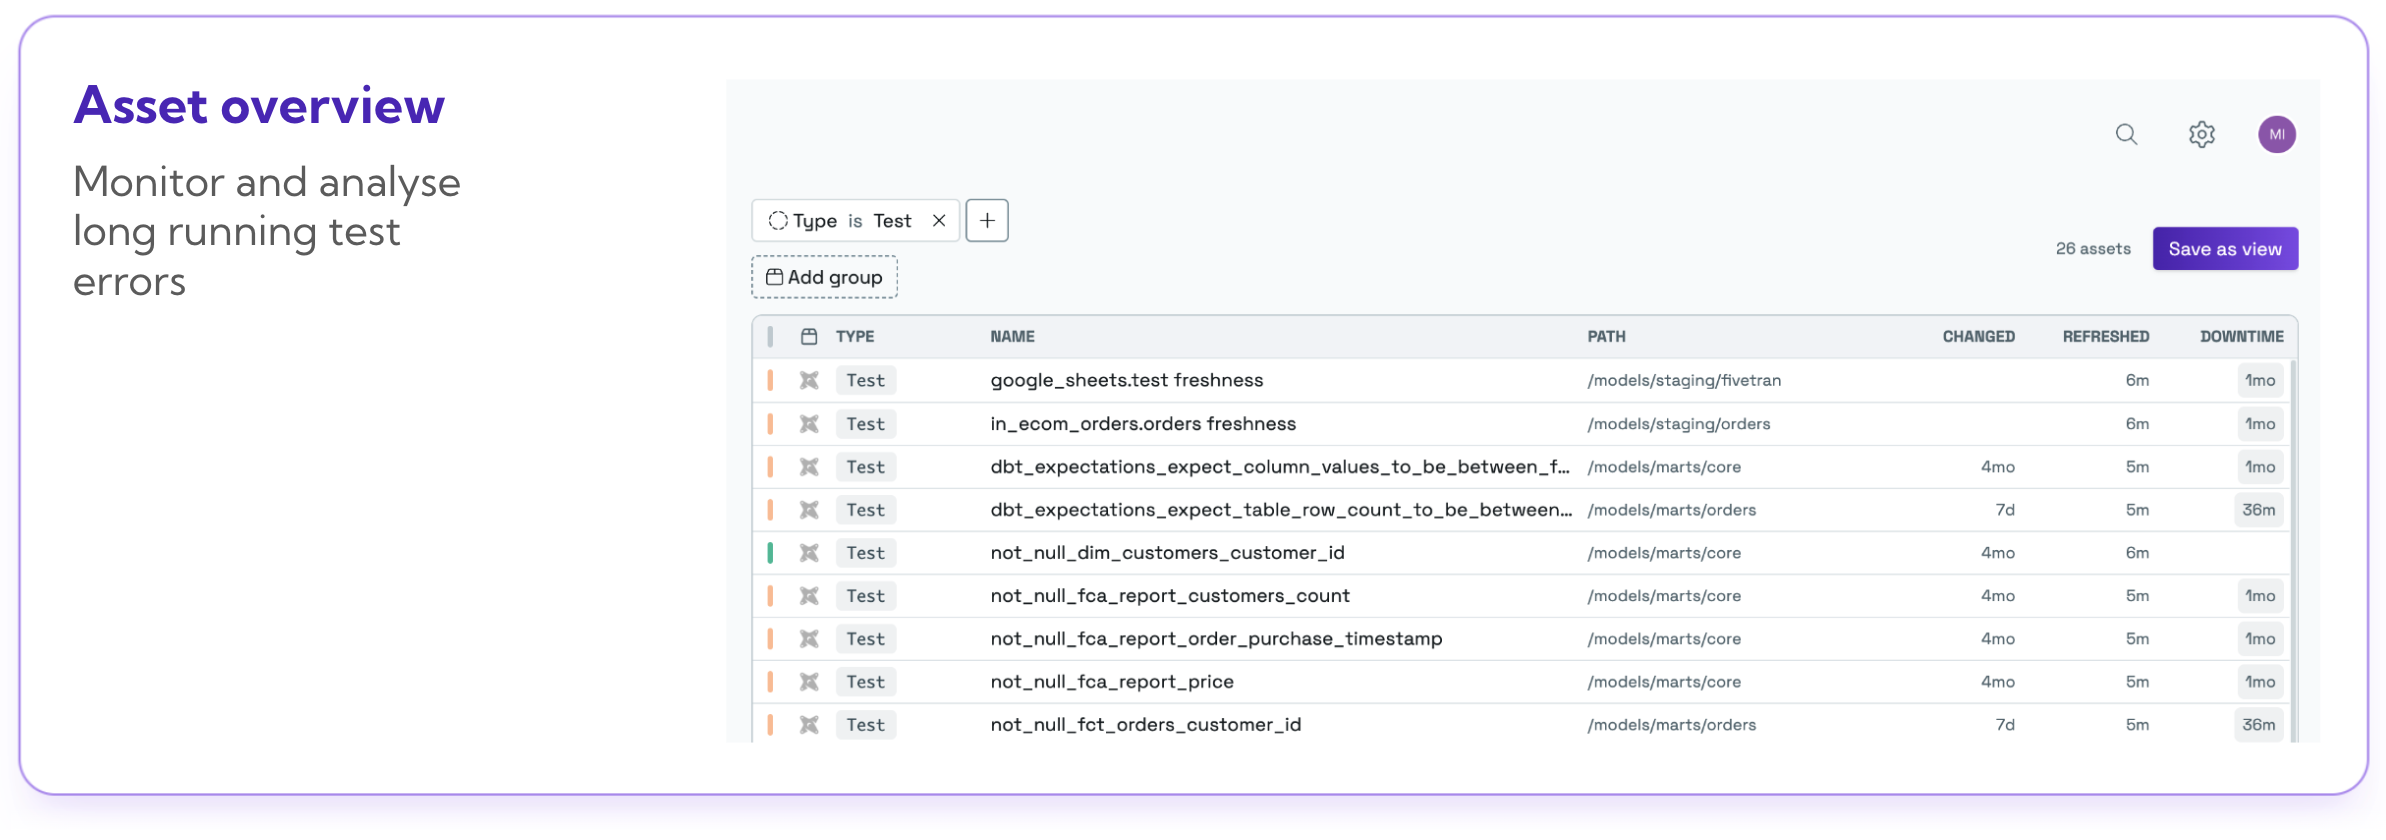Open not_null_dim_customers_customer_id asset
Screen dimensions: 2386x840
pos(1167,553)
